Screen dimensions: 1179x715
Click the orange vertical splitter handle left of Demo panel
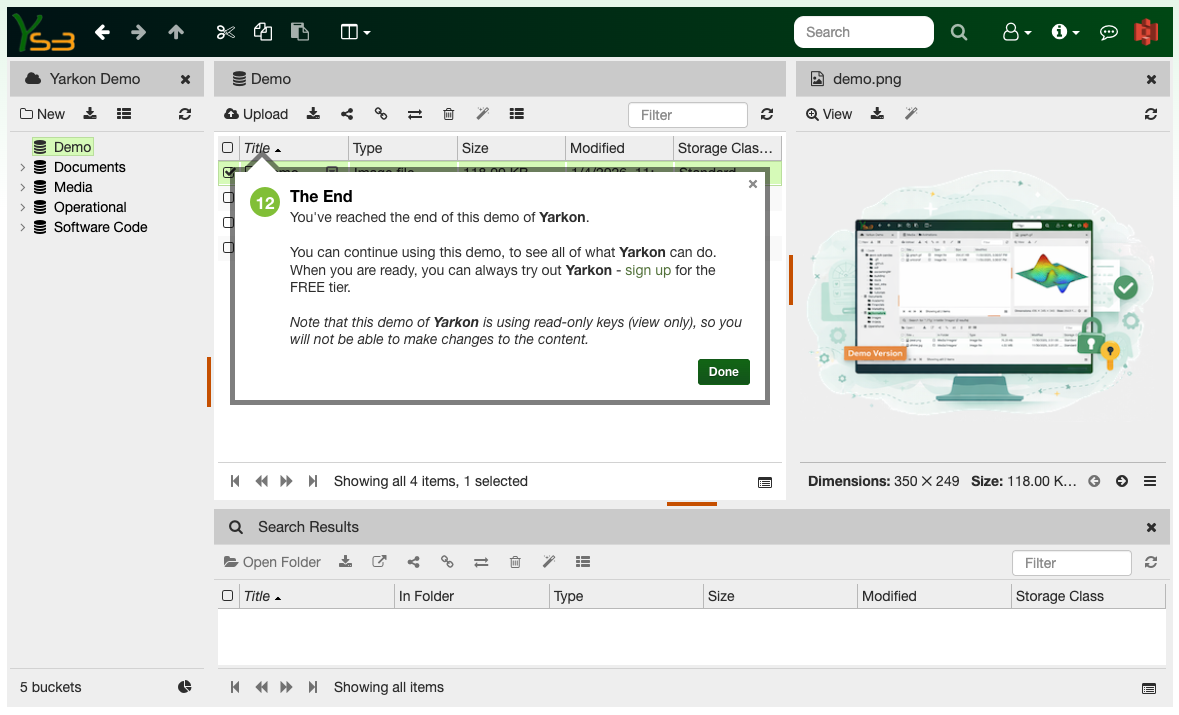[x=209, y=381]
